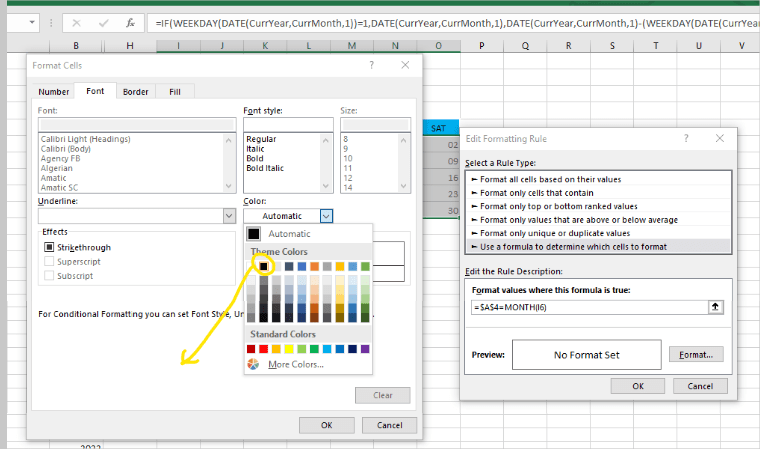Open the More Colors color wheel option
The height and width of the screenshot is (449, 760).
(x=285, y=364)
